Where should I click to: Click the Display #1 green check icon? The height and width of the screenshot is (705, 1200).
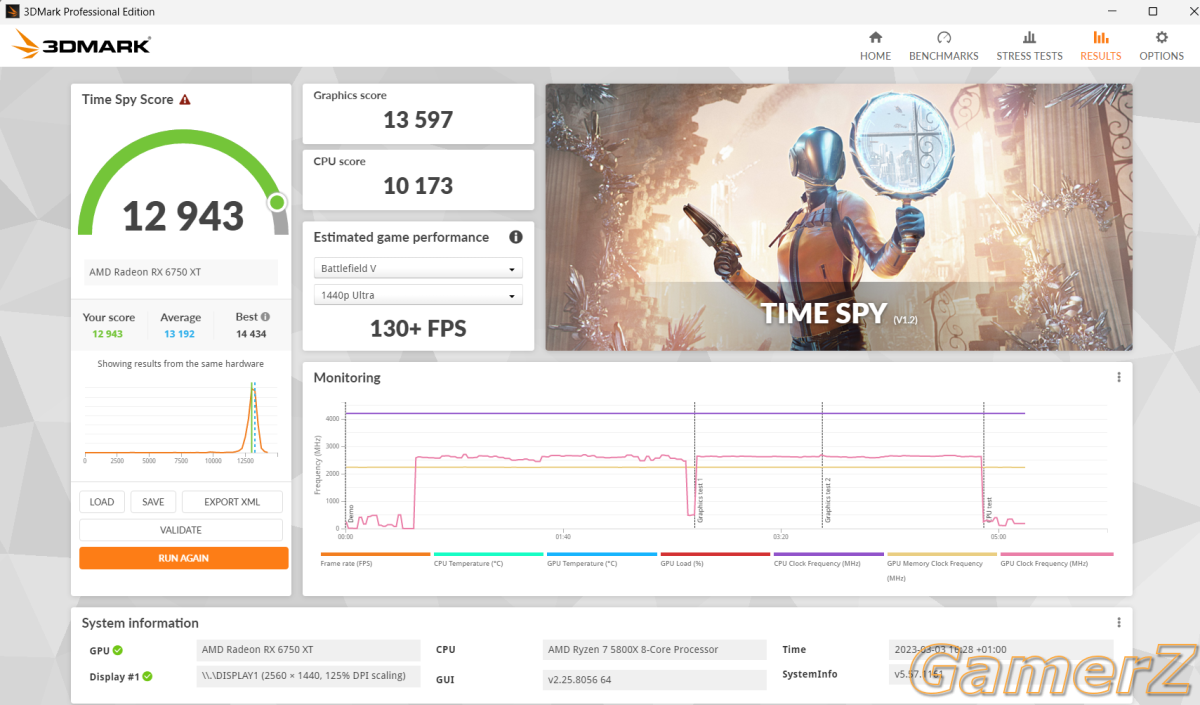147,677
